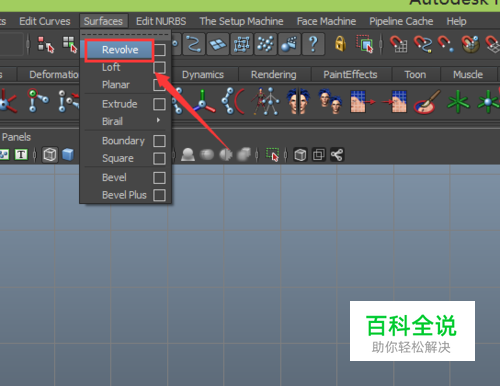Switch to the PaintEffects shelf tab
This screenshot has width=500, height=386.
pos(350,74)
